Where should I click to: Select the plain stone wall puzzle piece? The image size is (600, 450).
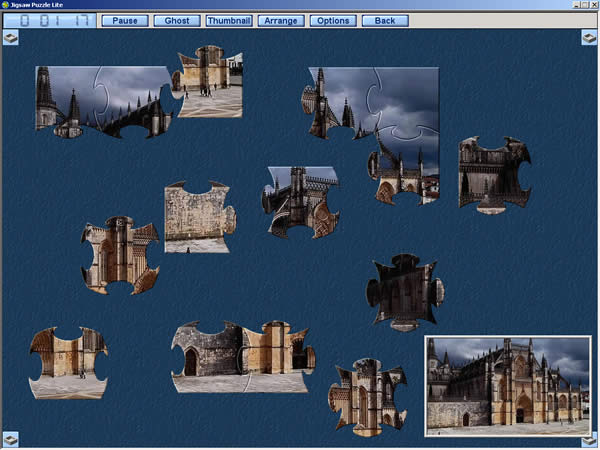200,217
